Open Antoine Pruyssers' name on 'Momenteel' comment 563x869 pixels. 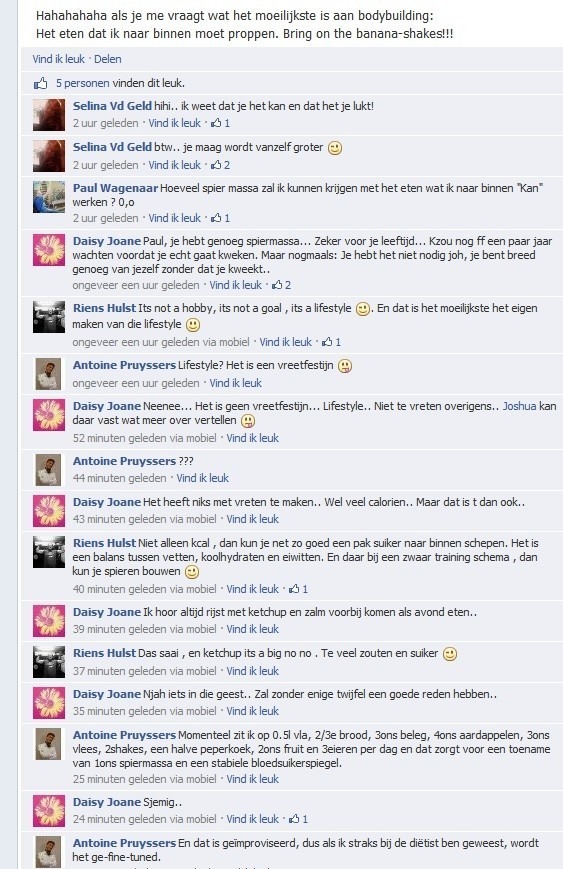(125, 735)
